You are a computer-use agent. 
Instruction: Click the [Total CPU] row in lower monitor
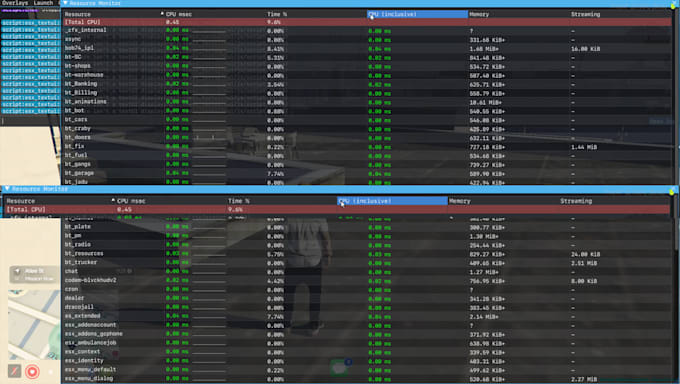337,210
